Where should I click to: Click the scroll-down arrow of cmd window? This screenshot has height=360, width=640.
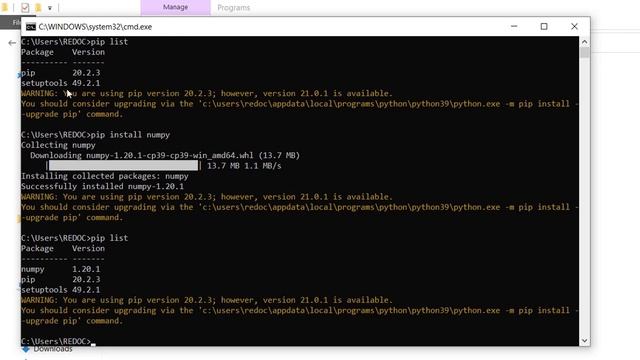click(584, 340)
